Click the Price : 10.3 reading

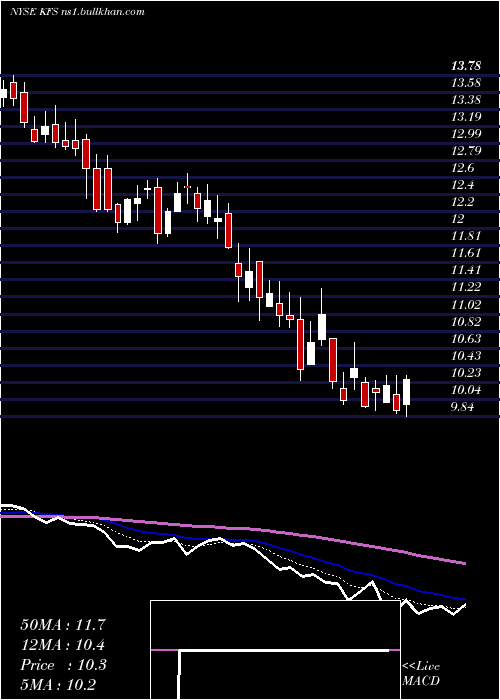tap(63, 665)
